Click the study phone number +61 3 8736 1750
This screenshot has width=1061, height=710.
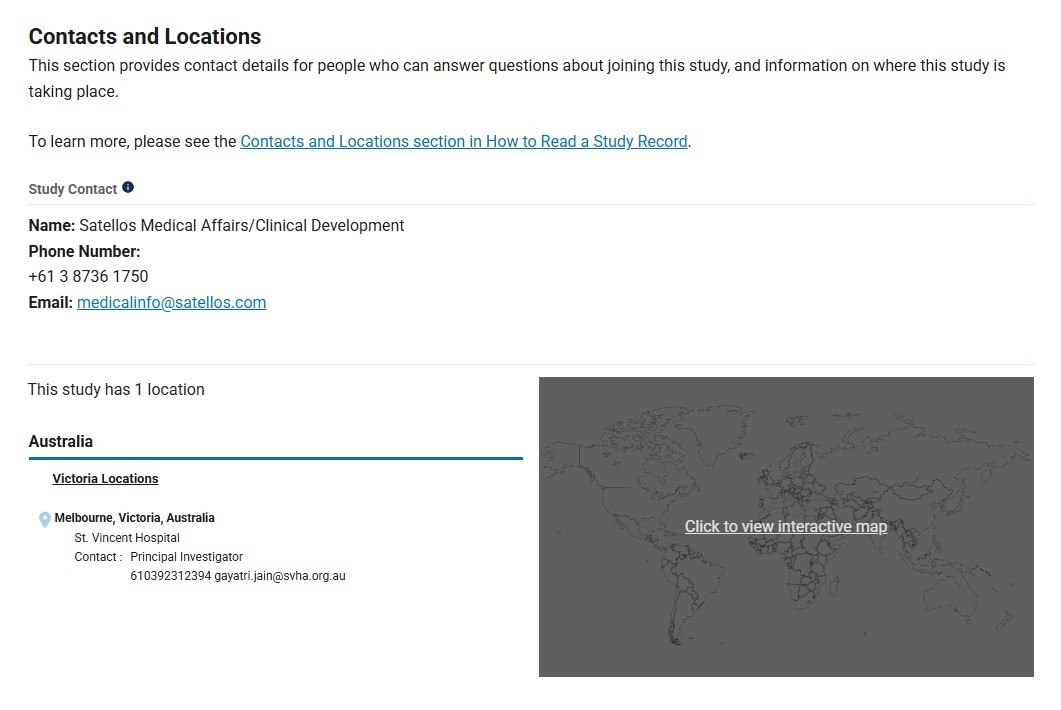tap(88, 277)
